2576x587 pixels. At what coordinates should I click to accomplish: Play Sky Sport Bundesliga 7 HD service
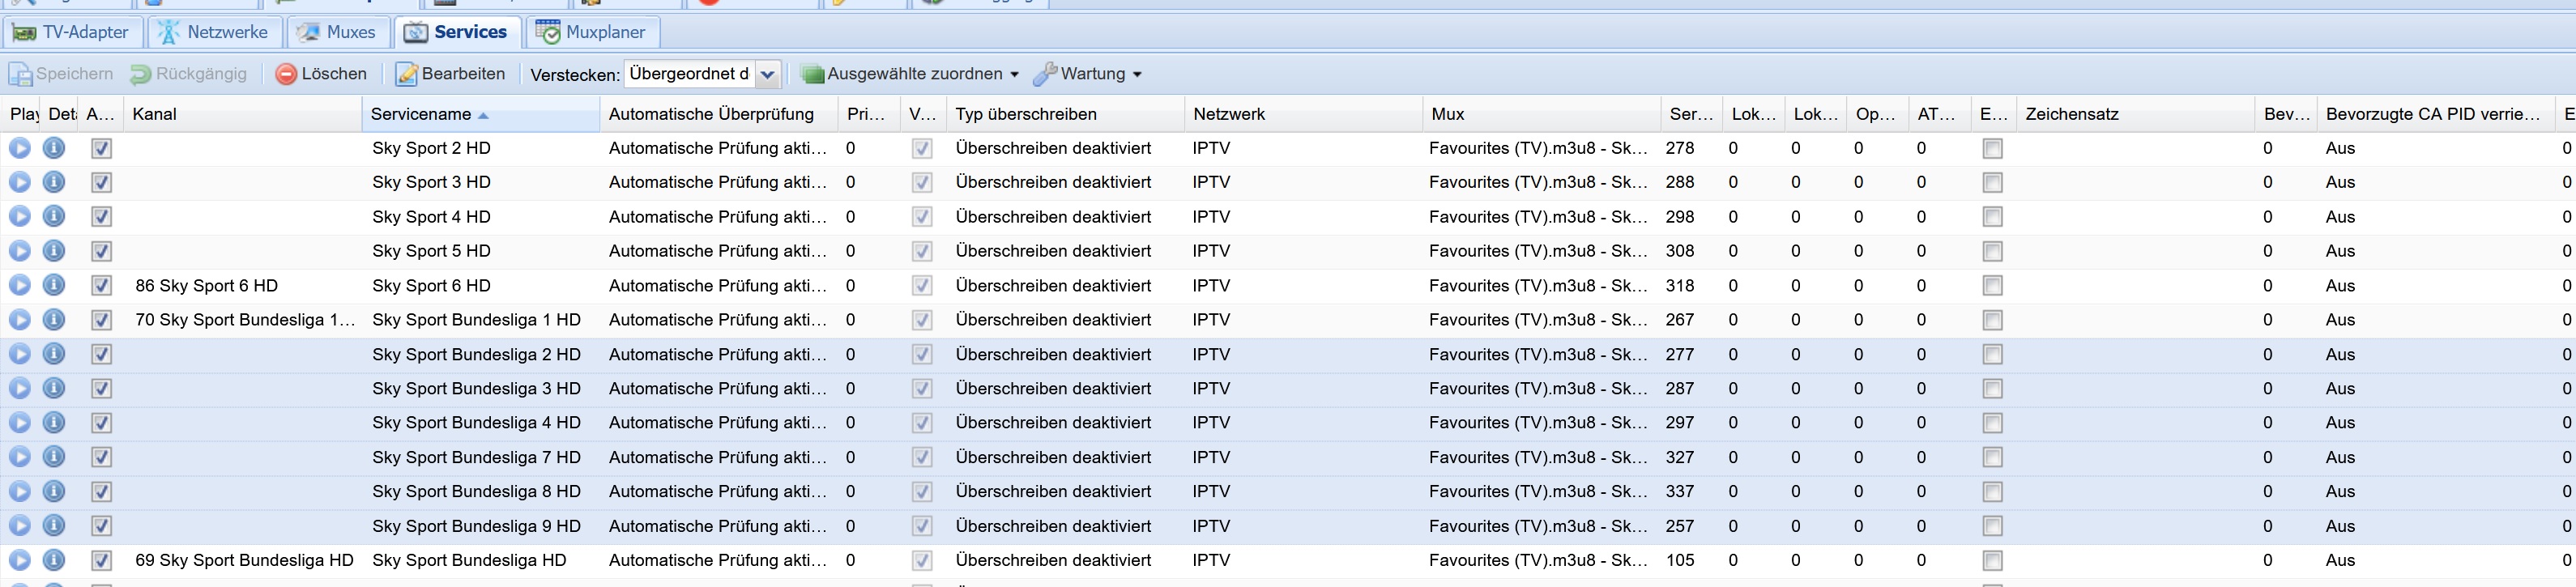[20, 457]
